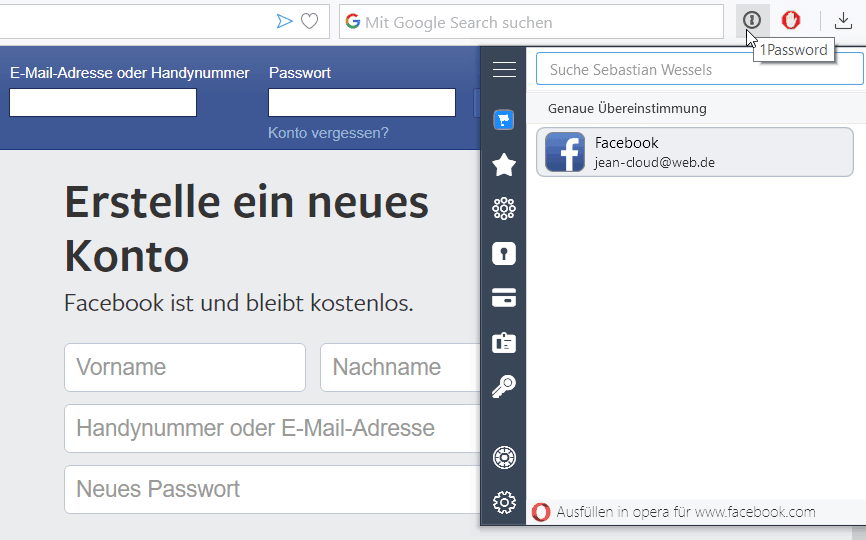The width and height of the screenshot is (866, 540).
Task: Show favorites via the star icon
Action: tap(504, 165)
